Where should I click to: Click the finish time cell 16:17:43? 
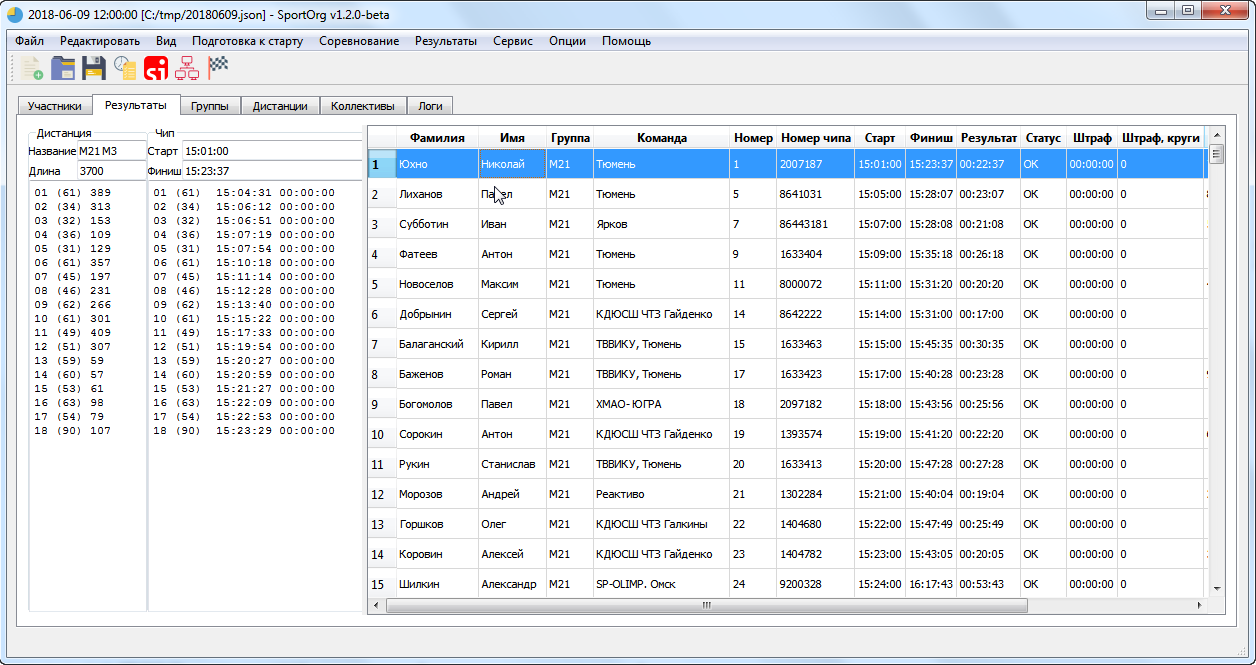click(931, 584)
